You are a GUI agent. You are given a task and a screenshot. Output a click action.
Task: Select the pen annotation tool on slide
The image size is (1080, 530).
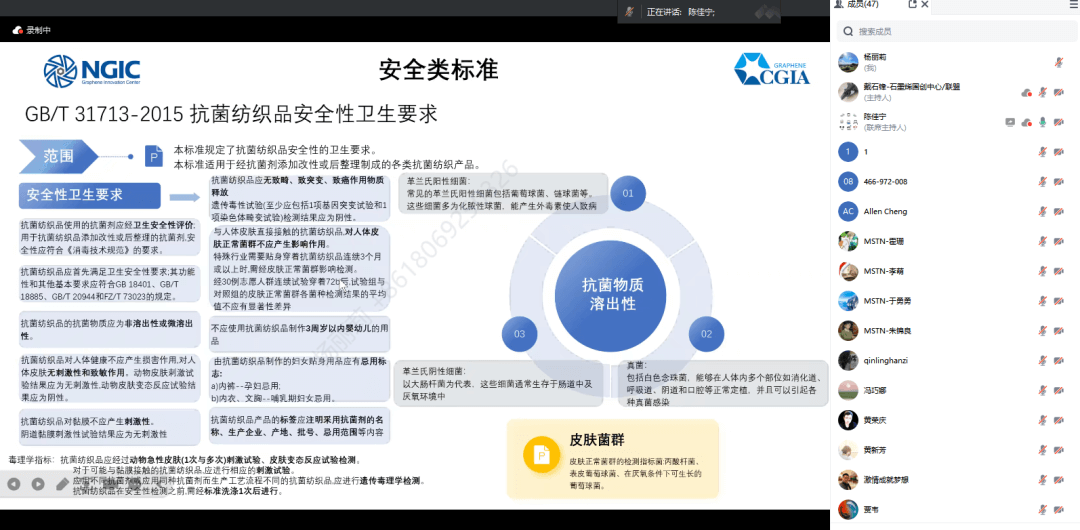click(x=63, y=484)
